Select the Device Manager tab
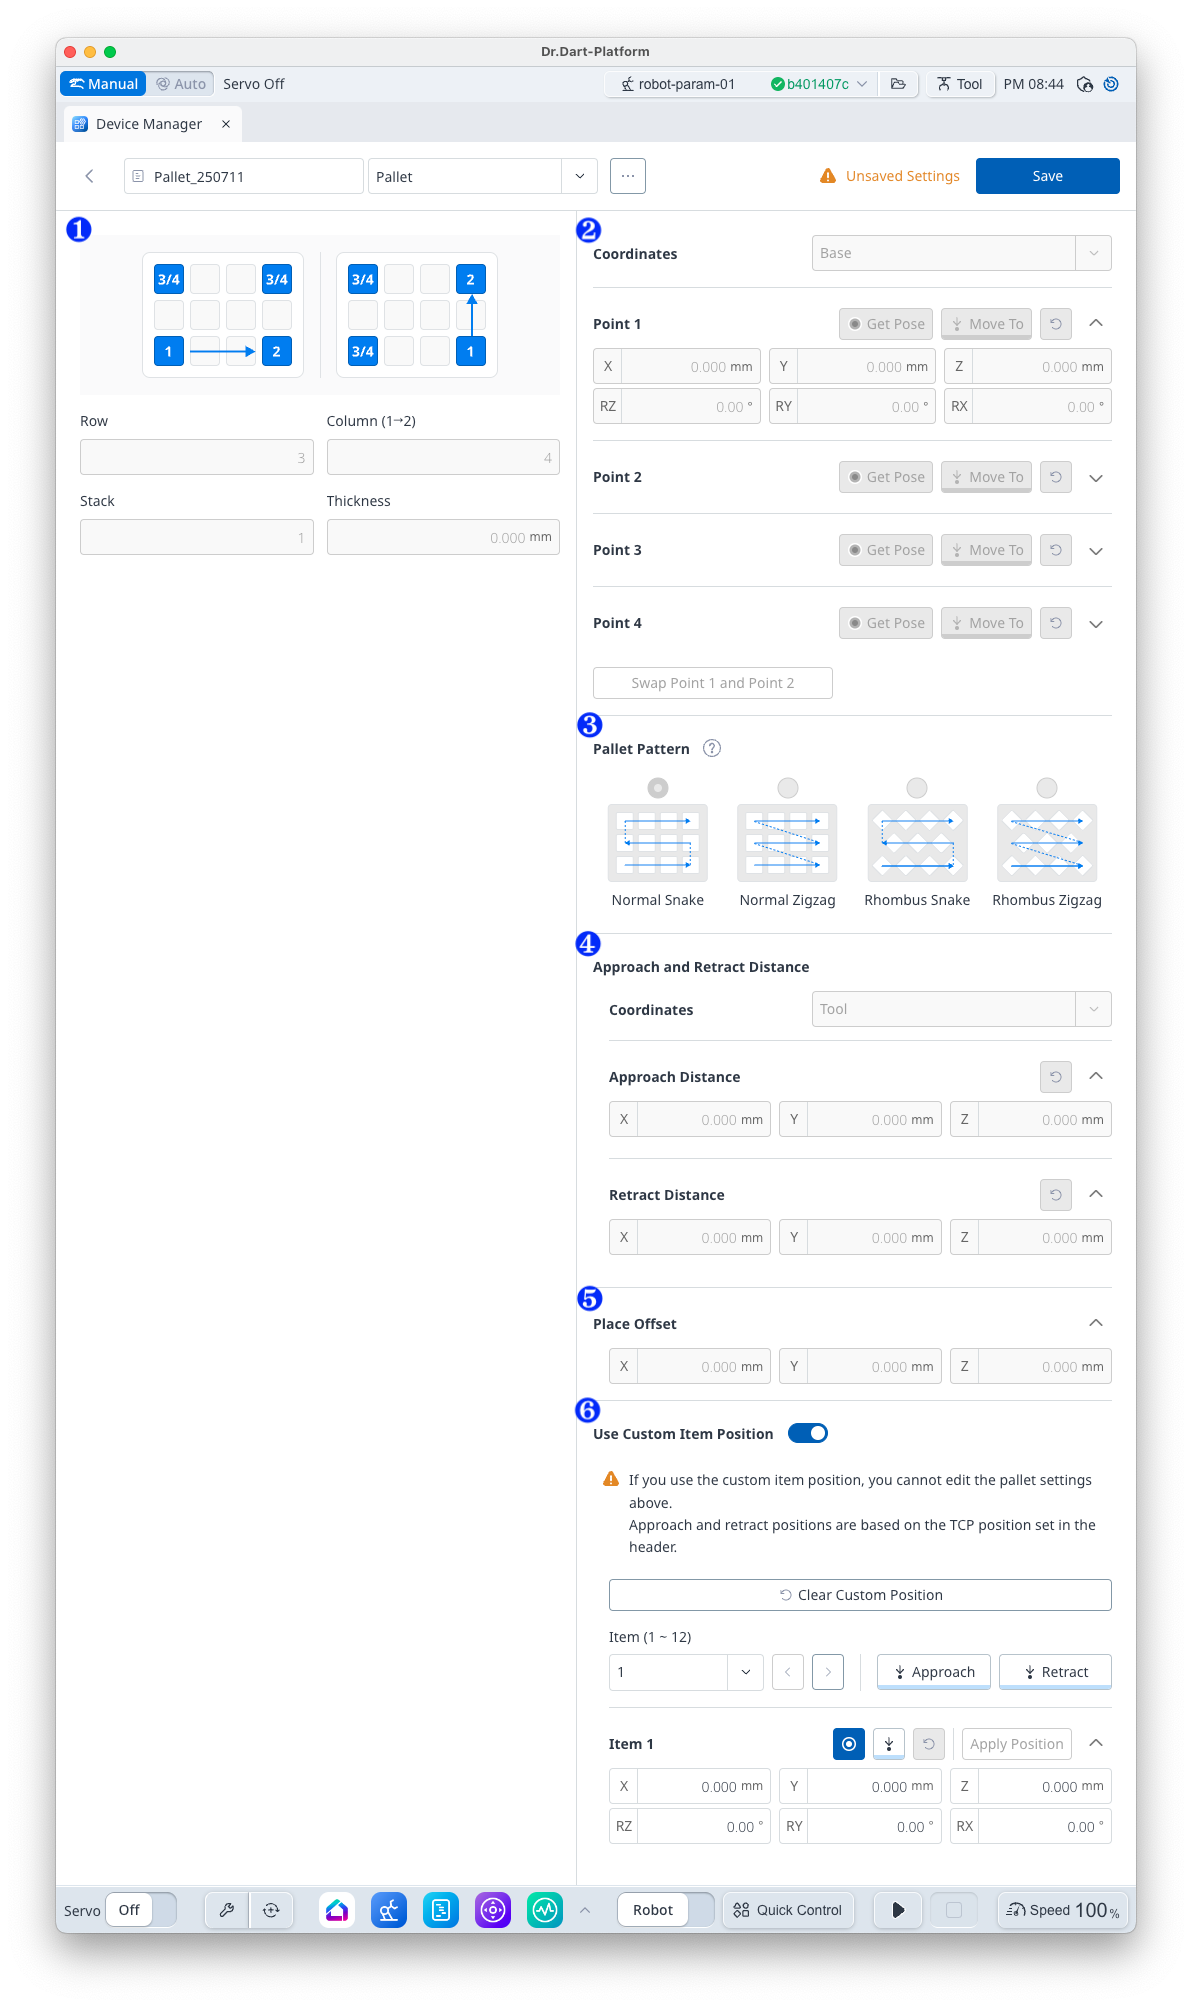 coord(148,124)
